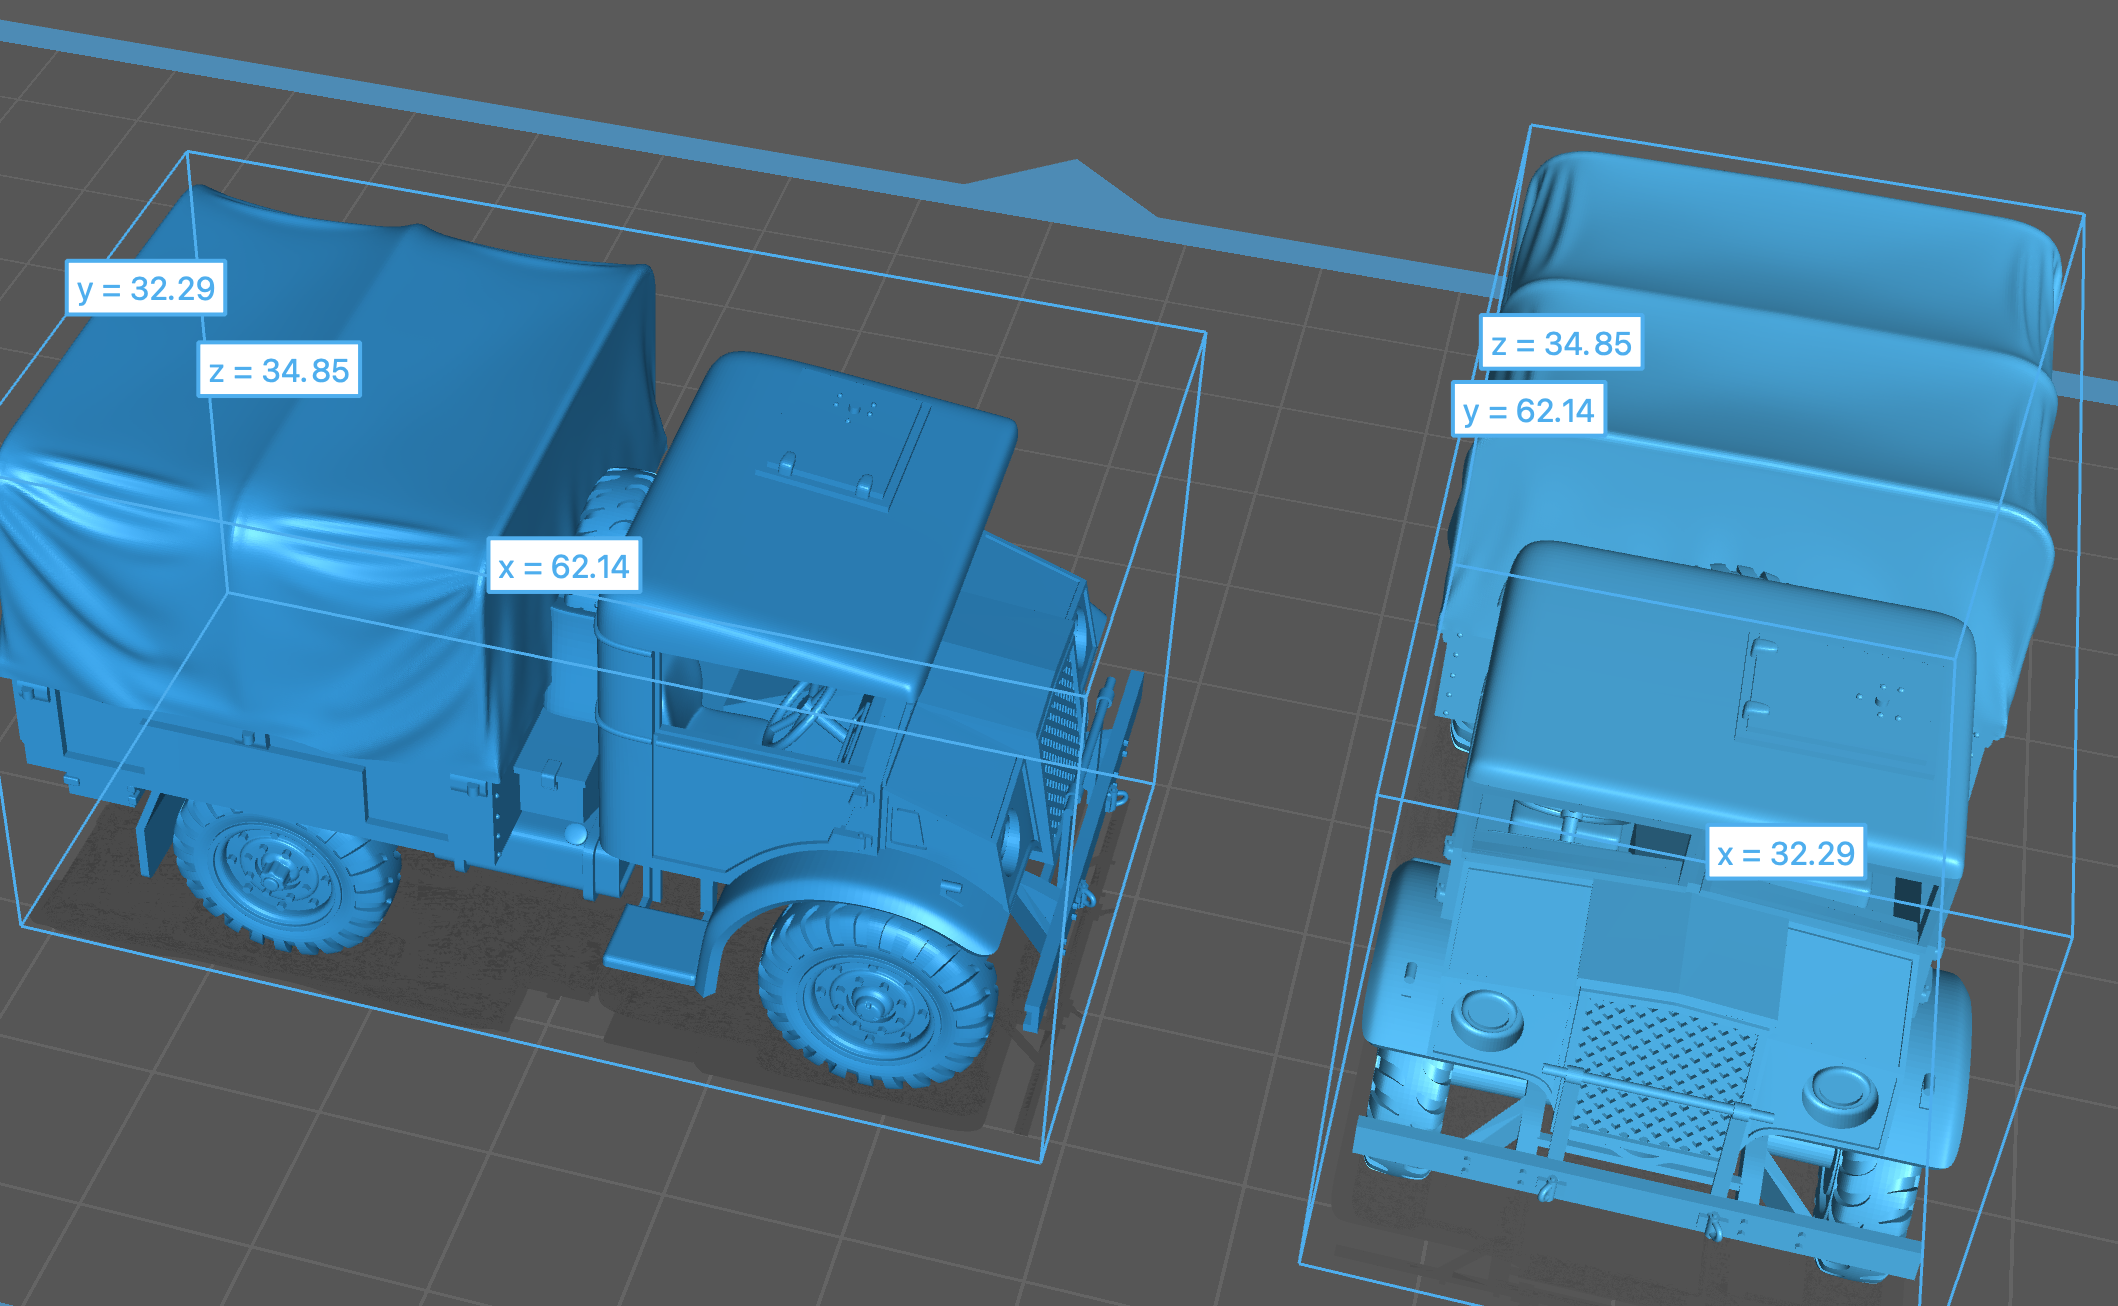Screen dimensions: 2118x1306
Task: Click the "y = 62.14" dimension label
Action: pos(1528,410)
